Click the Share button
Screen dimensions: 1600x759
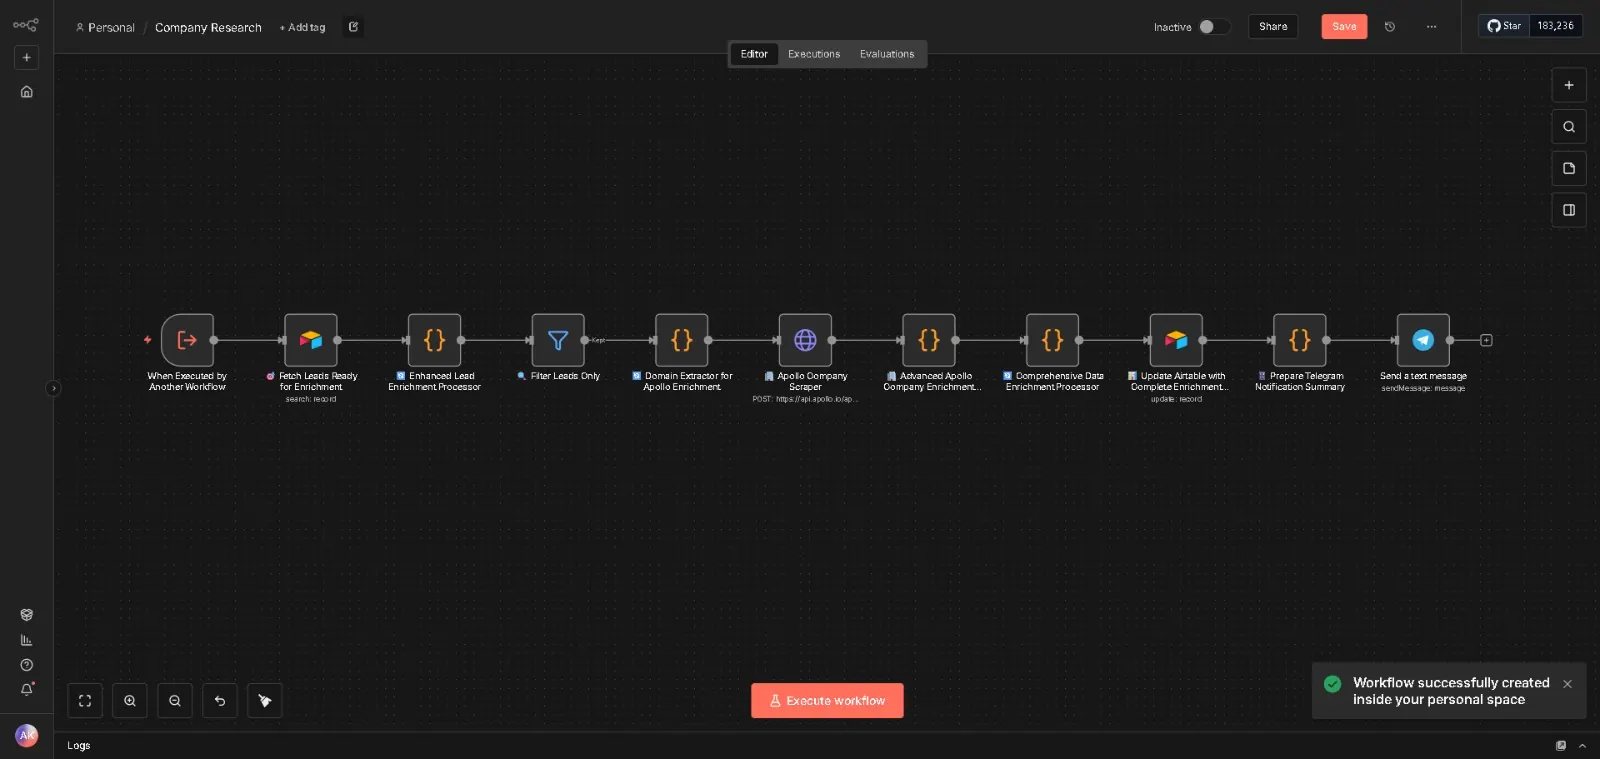1273,27
